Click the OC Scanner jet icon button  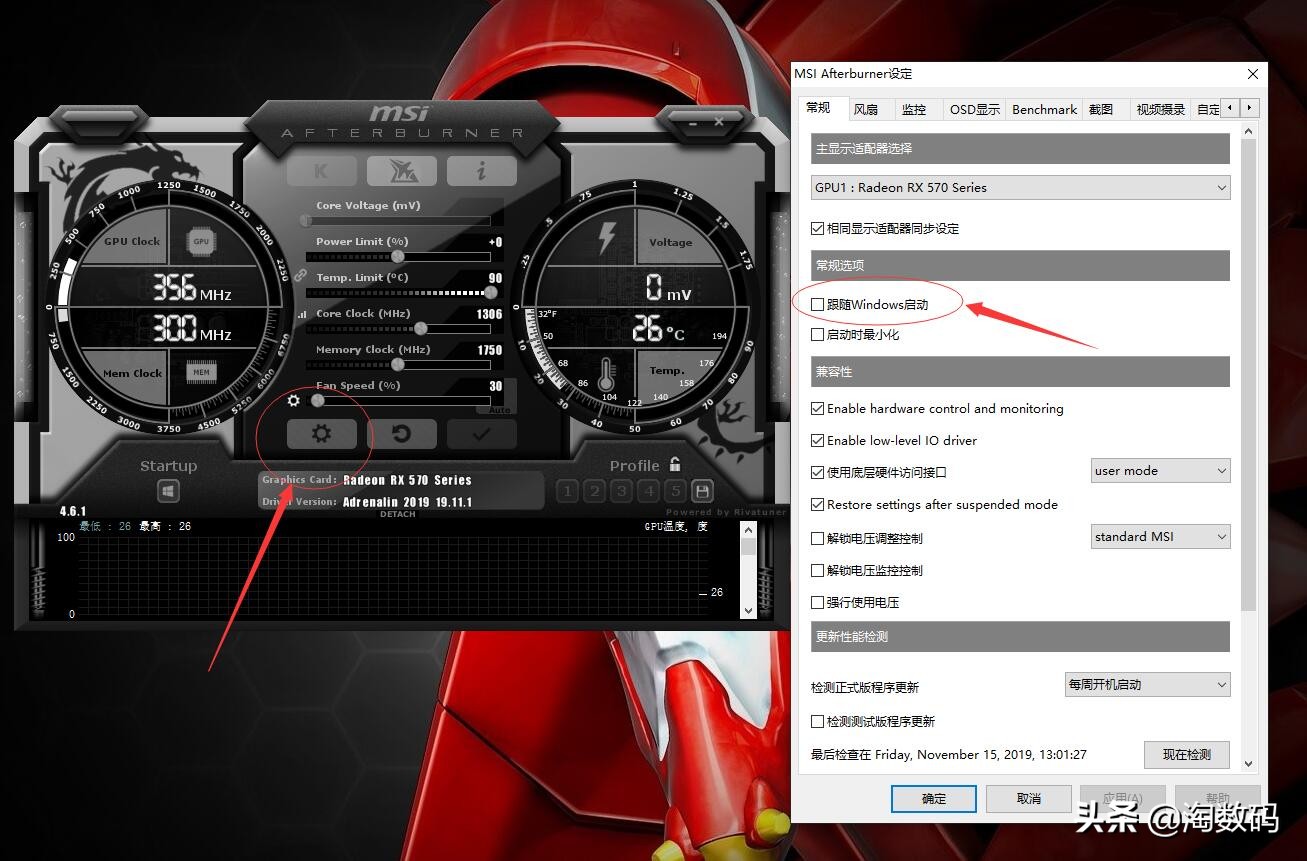click(401, 171)
